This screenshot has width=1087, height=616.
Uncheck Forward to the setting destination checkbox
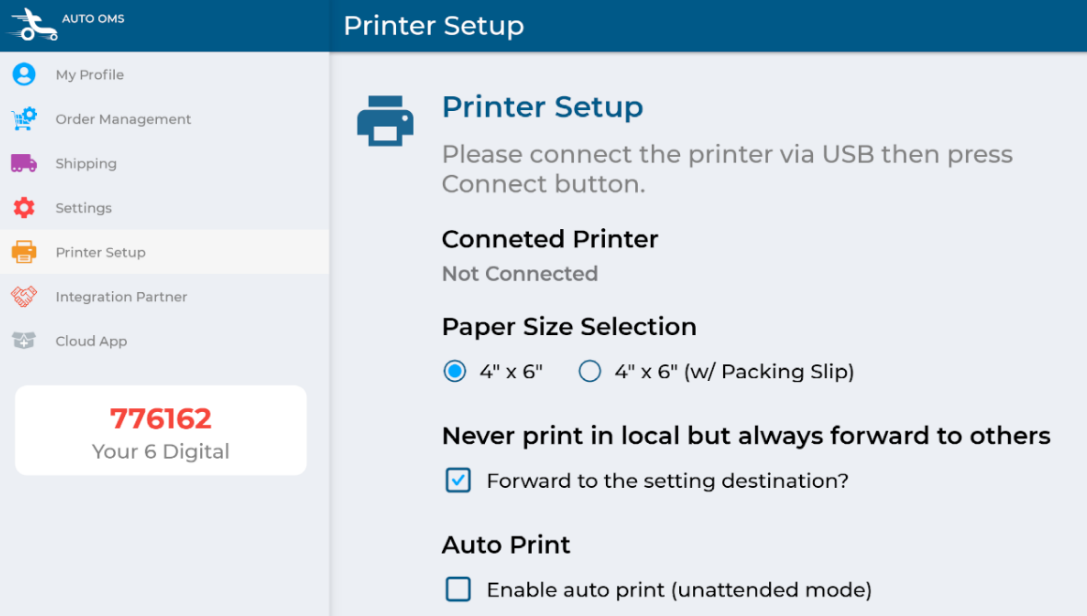[x=458, y=481]
